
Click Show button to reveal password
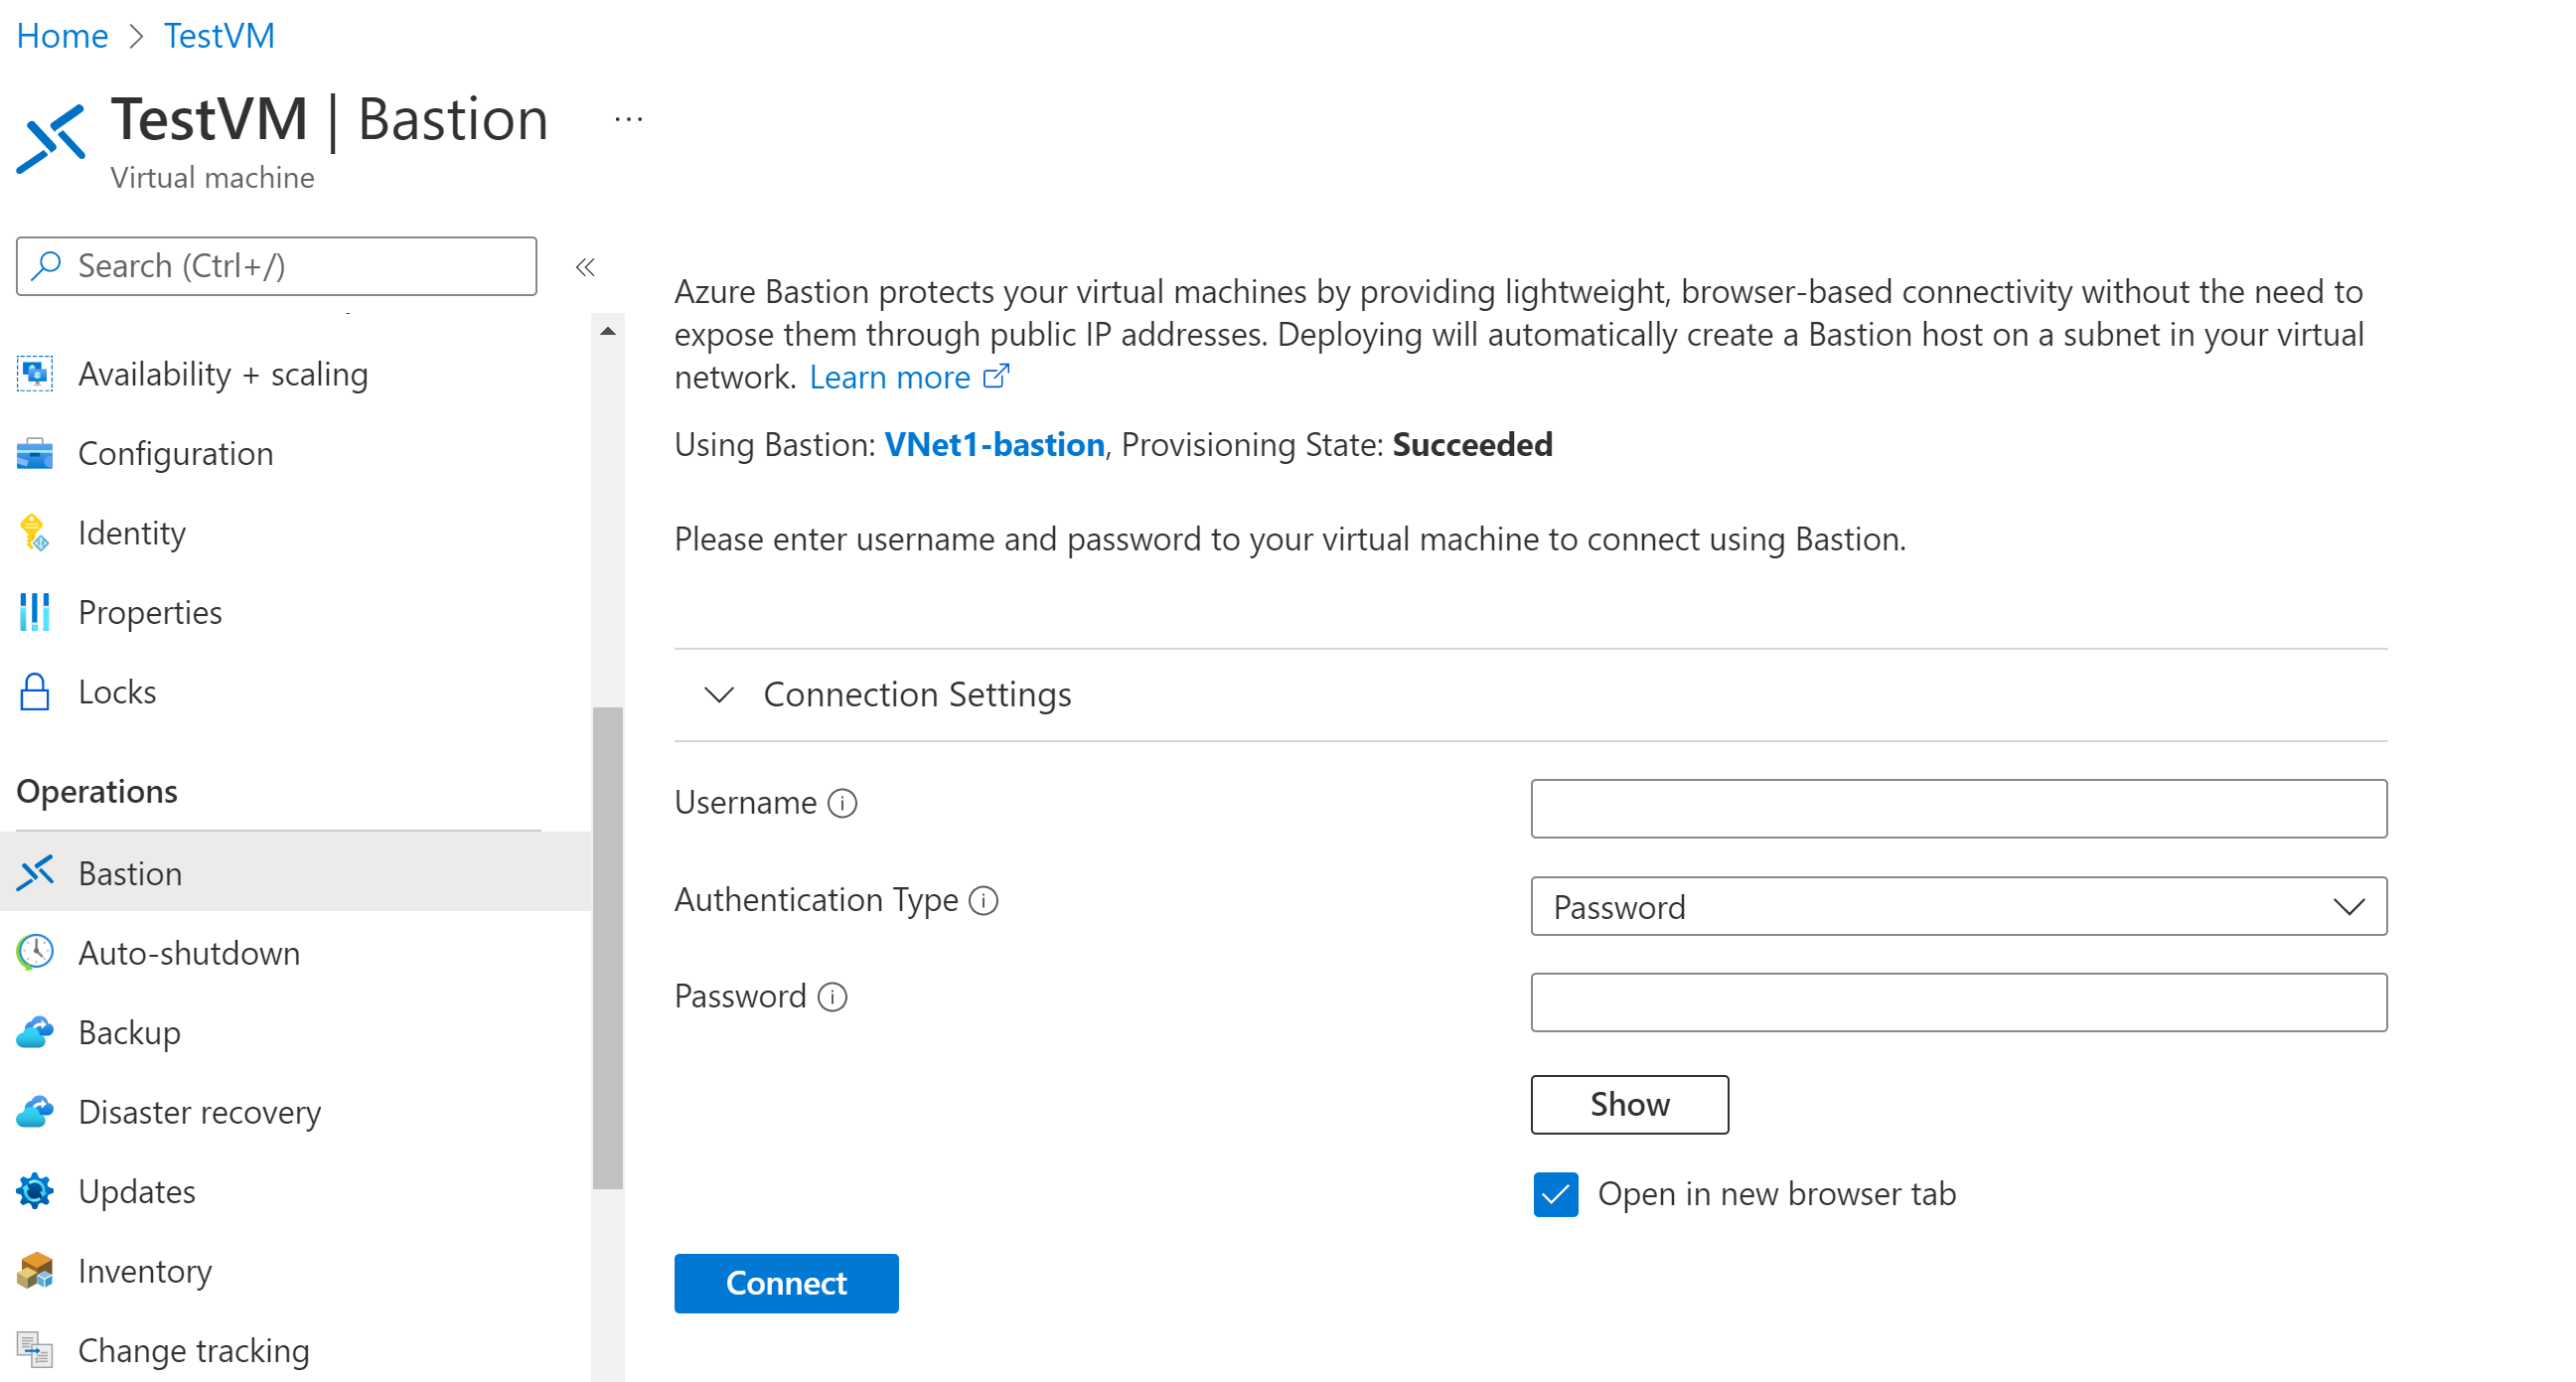click(1630, 1104)
